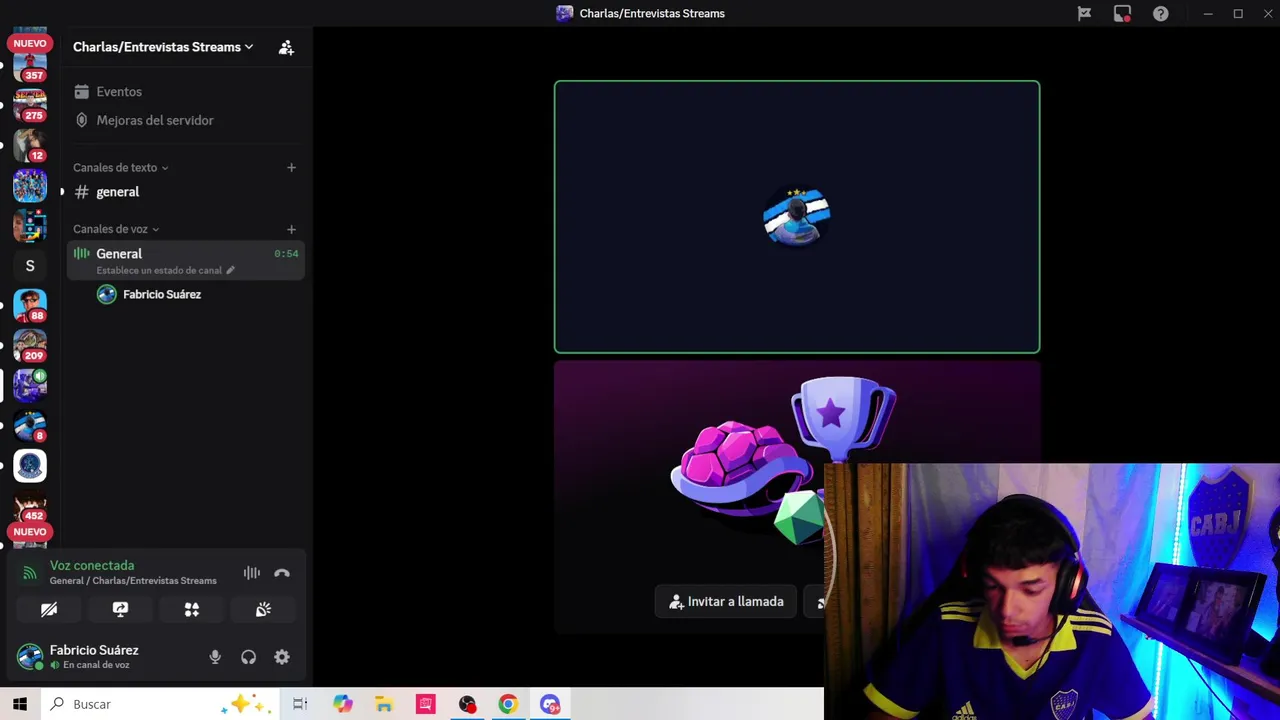Screen dimensions: 1280x720
Task: Open the server with 88 notifications
Action: [x=30, y=305]
